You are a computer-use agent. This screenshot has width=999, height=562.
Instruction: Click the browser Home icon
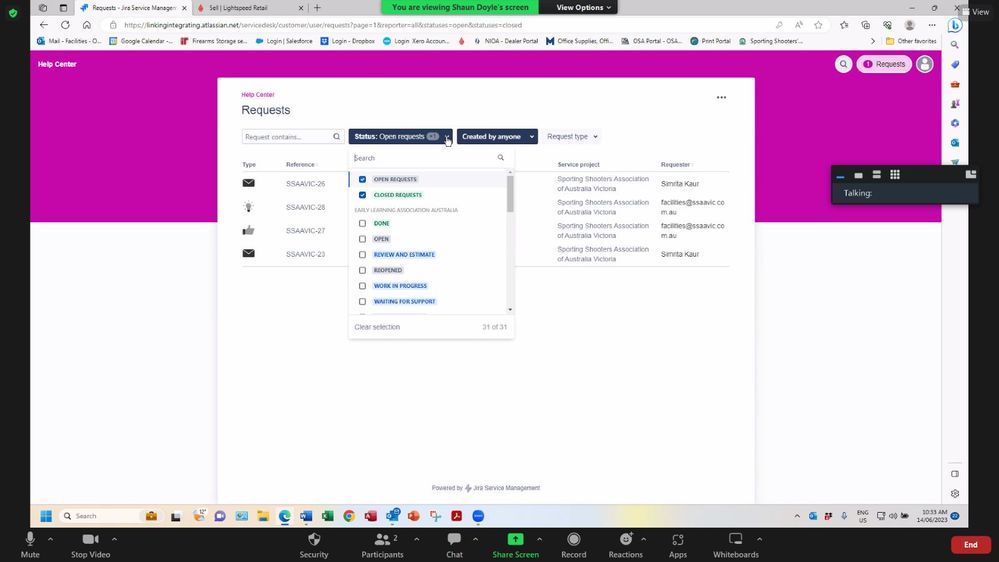[x=87, y=25]
